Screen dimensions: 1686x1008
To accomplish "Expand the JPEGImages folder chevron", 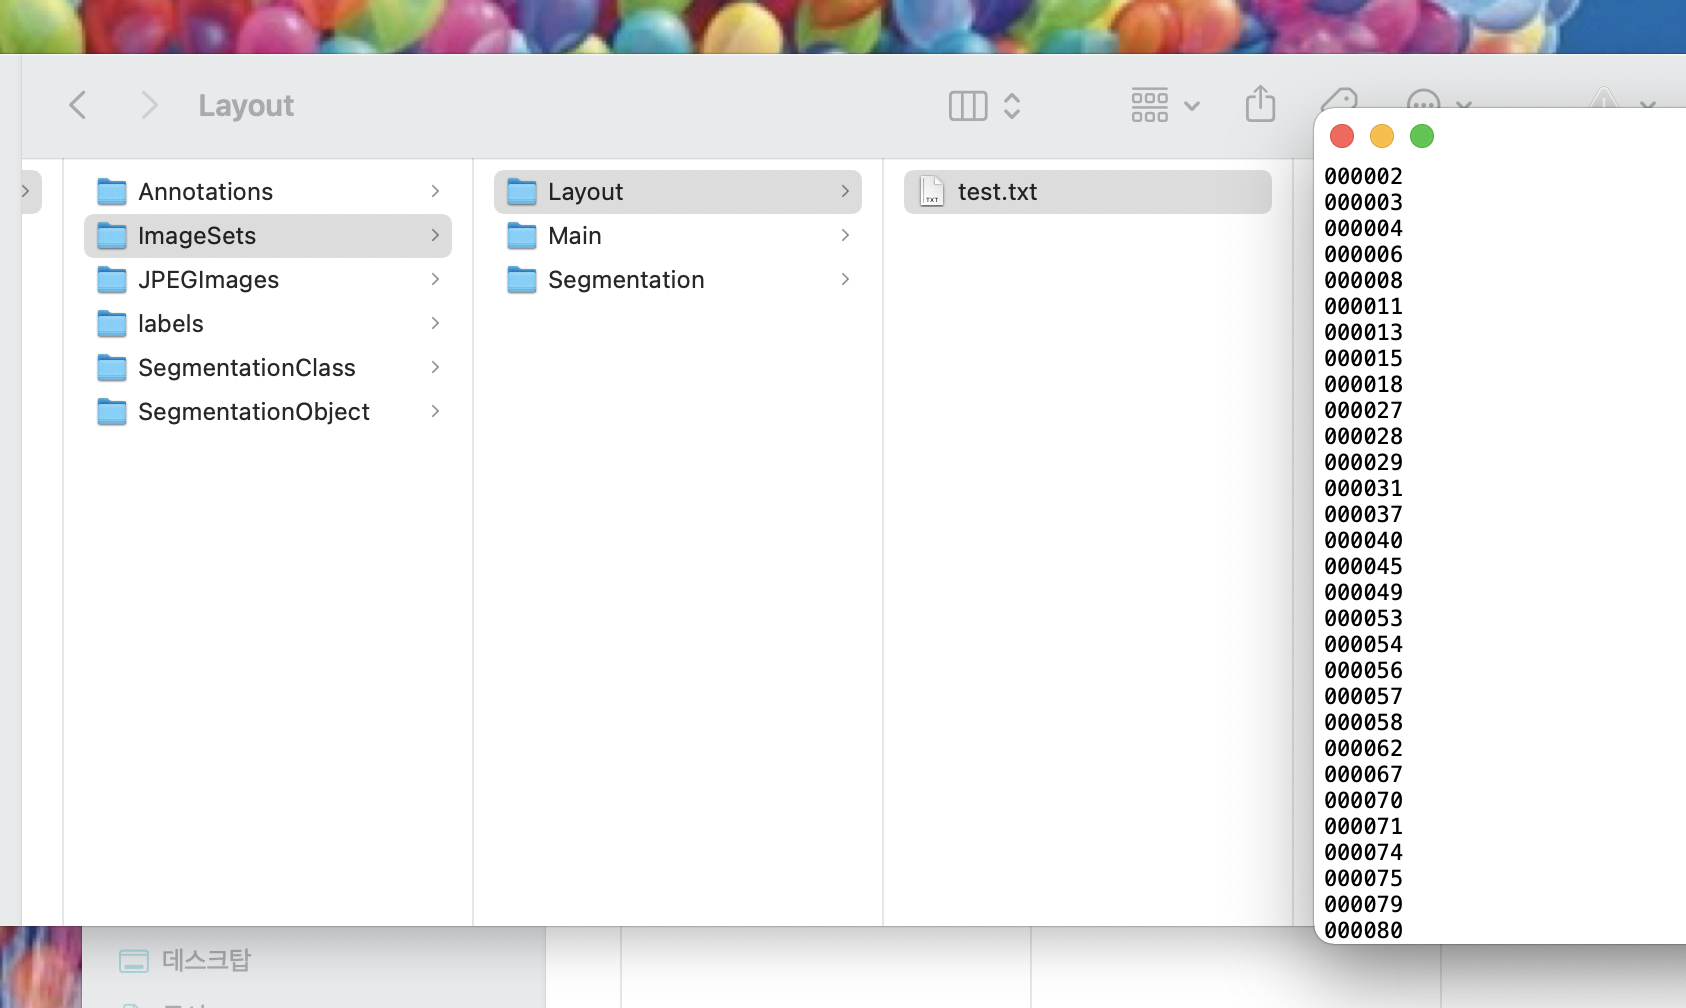I will [435, 279].
